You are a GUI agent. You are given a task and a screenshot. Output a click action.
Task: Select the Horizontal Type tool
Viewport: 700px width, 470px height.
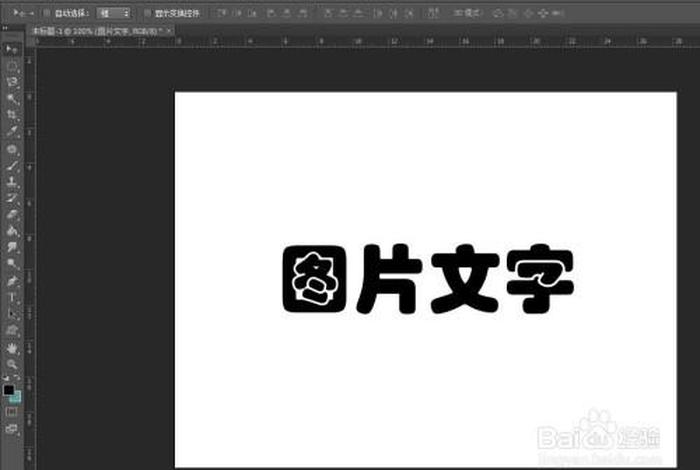(12, 298)
